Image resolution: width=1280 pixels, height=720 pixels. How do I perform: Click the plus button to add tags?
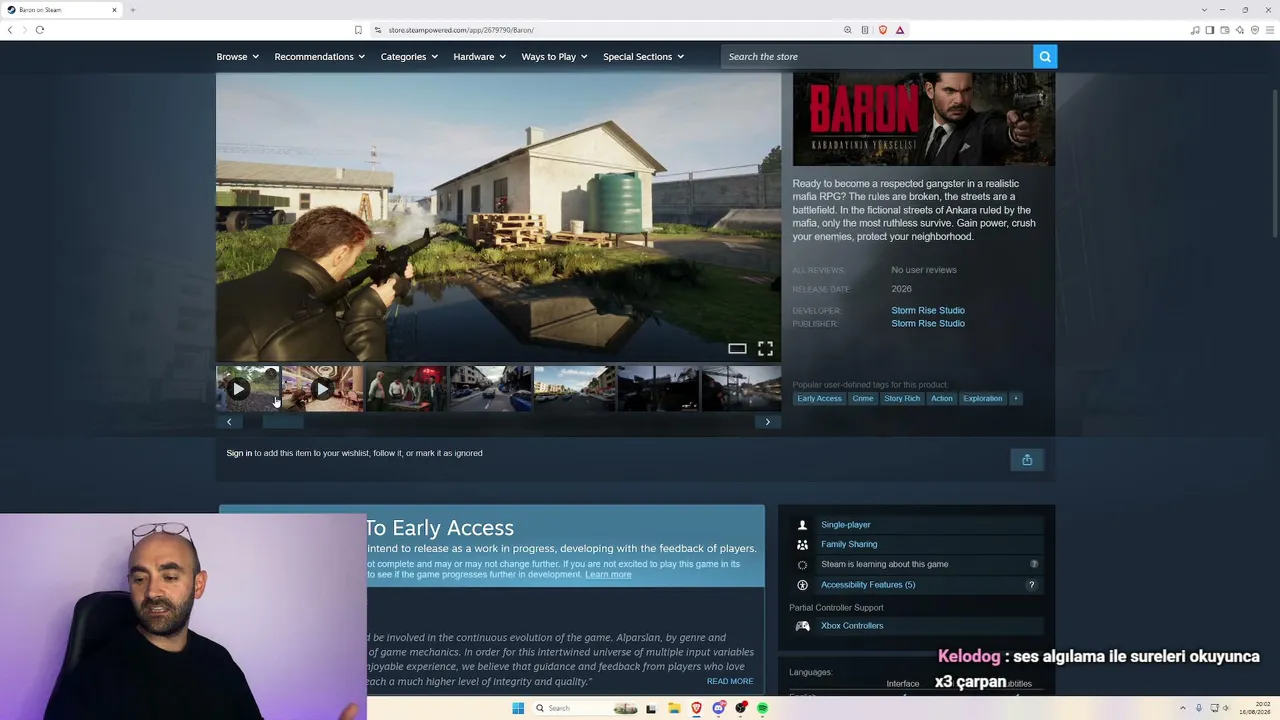pos(1016,399)
